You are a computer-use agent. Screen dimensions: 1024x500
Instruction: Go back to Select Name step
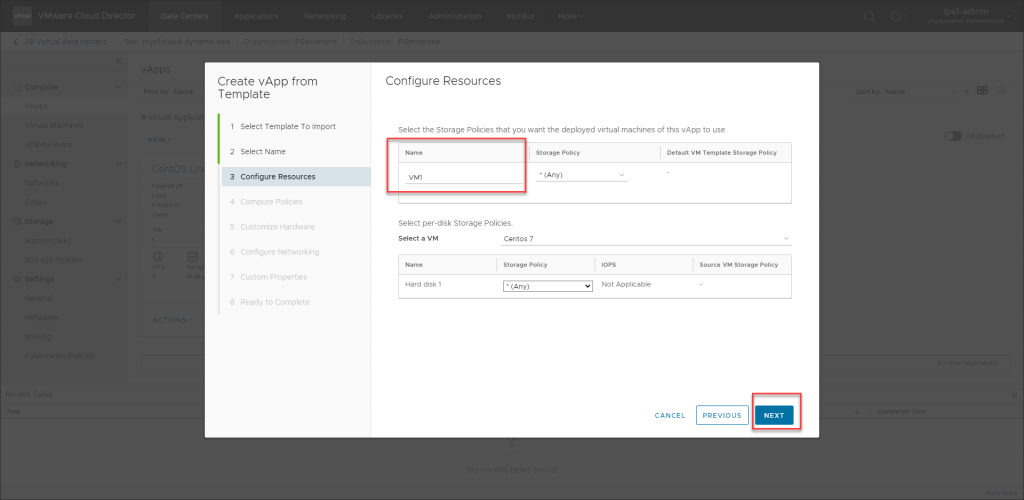[x=263, y=151]
